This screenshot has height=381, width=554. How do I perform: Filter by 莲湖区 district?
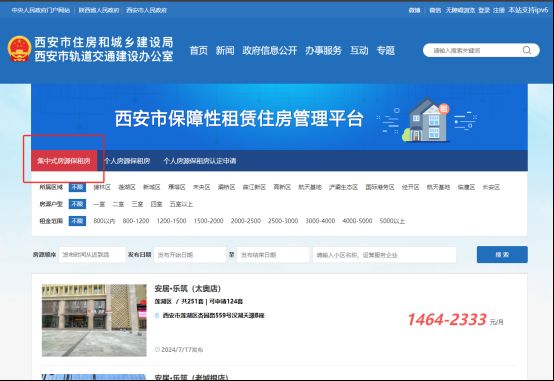[127, 187]
